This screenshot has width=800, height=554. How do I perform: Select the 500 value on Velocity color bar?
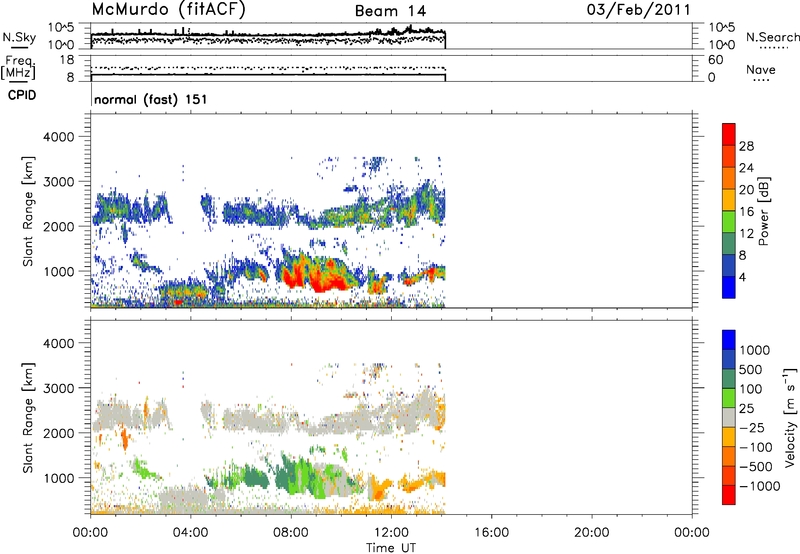click(x=753, y=370)
